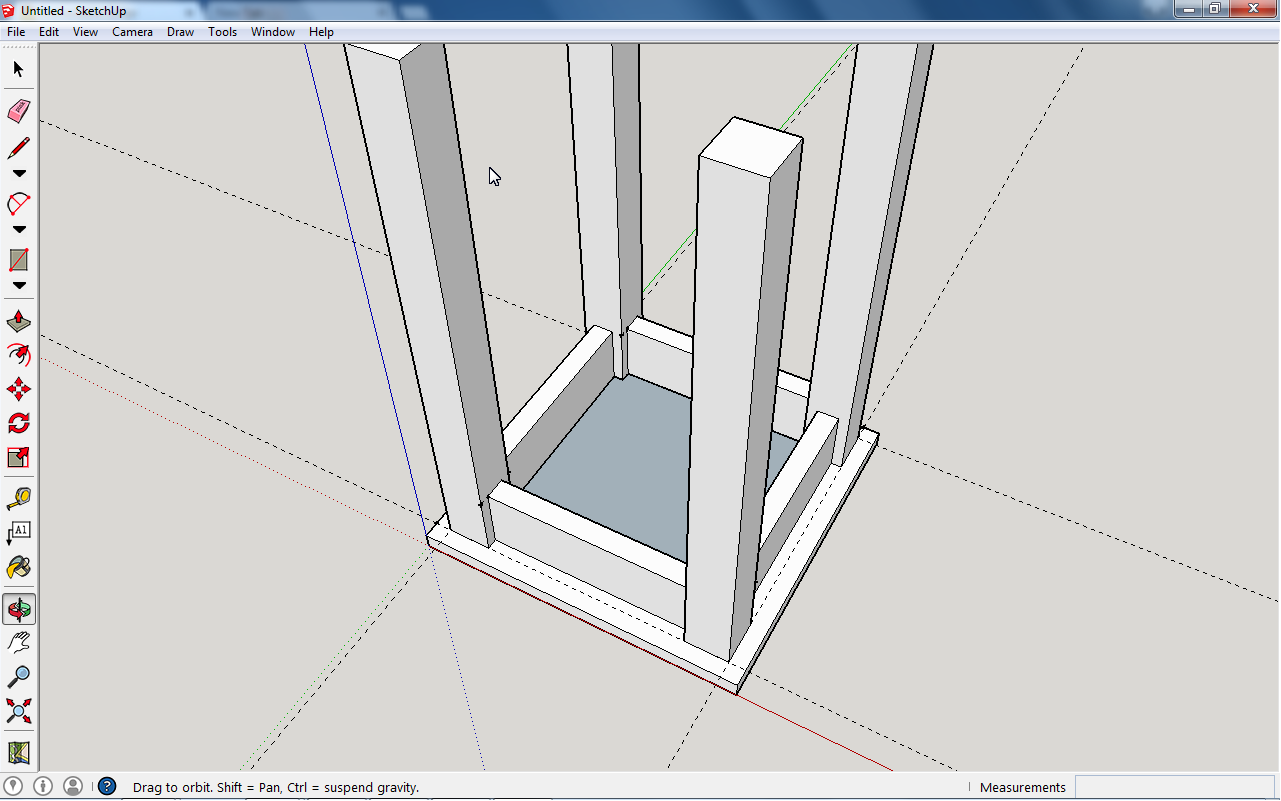1281x801 pixels.
Task: Click the Zoom Extents tool
Action: (x=19, y=711)
